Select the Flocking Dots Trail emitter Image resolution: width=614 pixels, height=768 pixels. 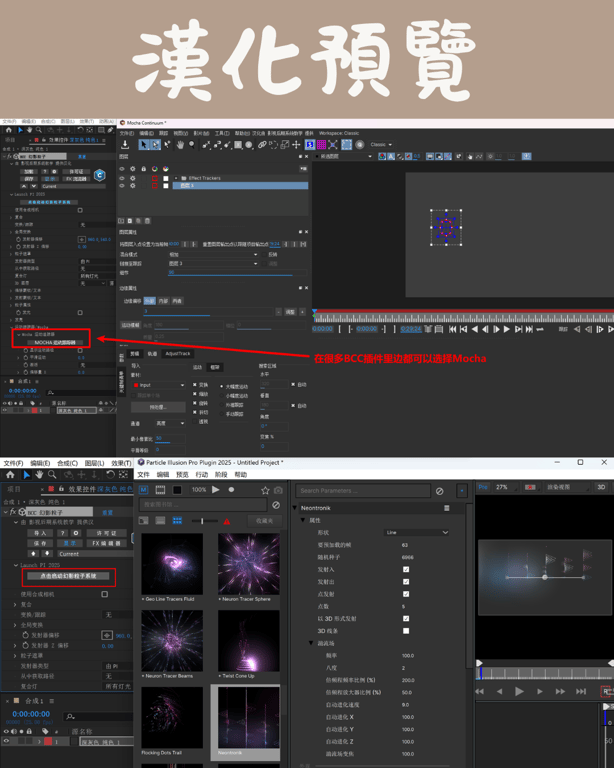point(172,718)
